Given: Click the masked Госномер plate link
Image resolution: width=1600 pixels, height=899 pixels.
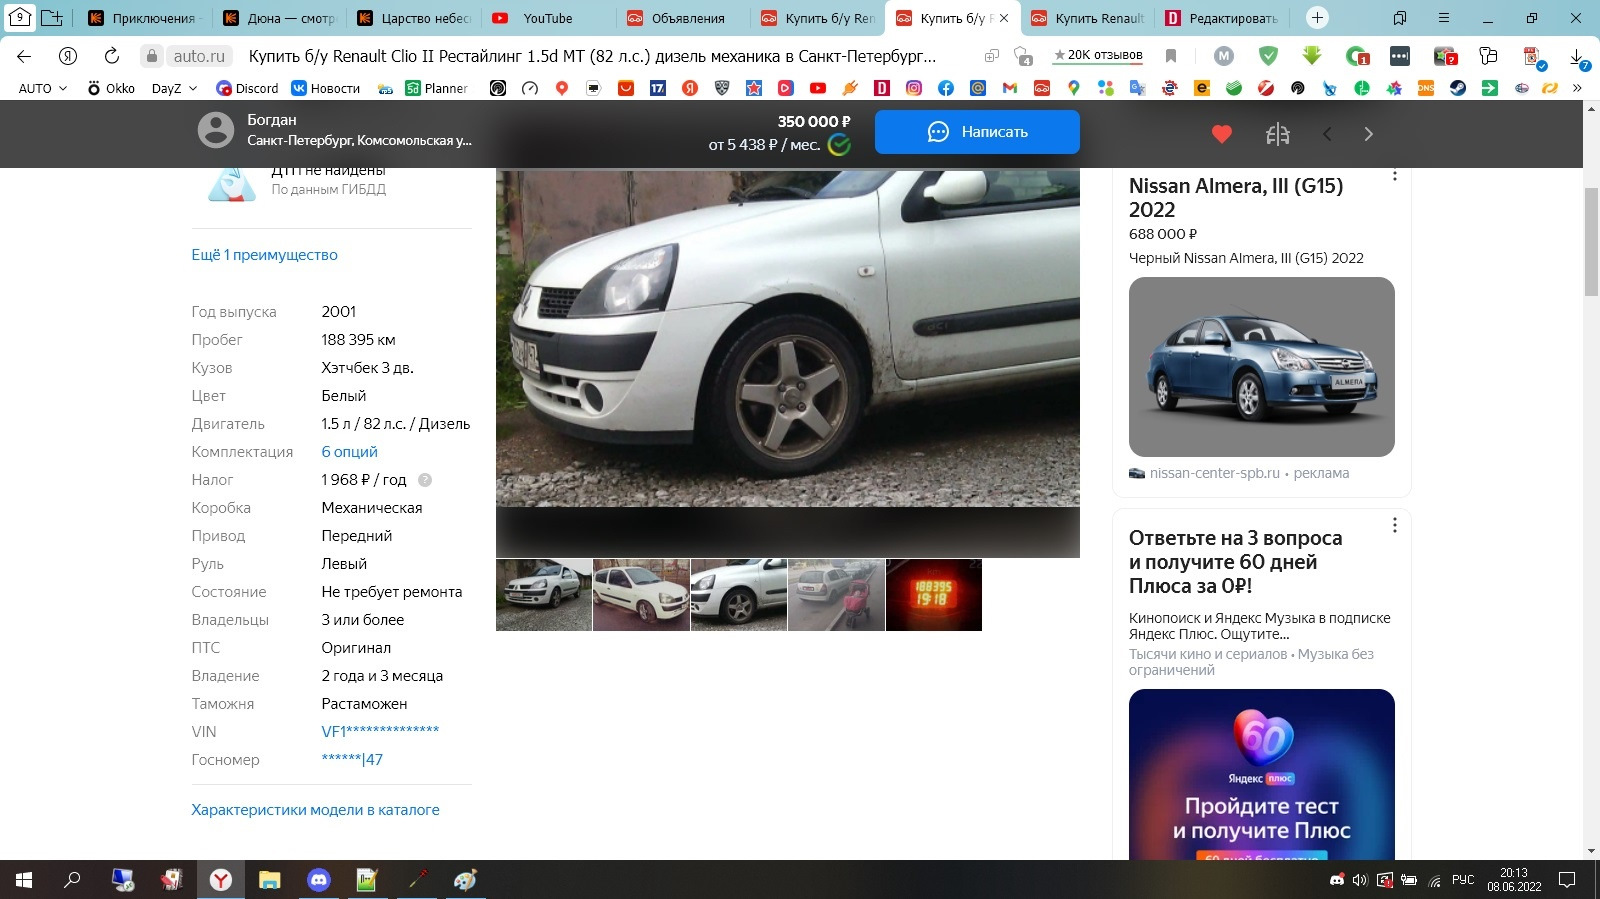Looking at the screenshot, I should [x=352, y=760].
